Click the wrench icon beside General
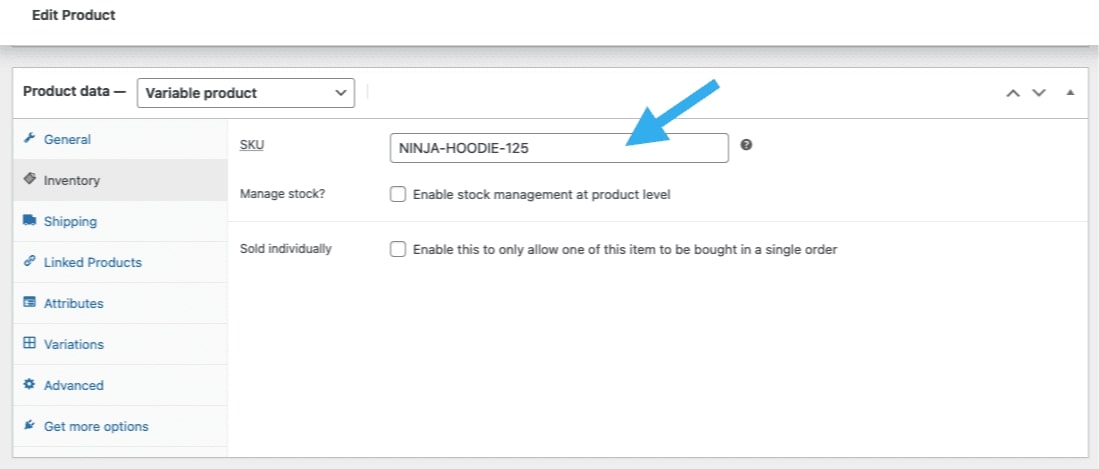 [x=29, y=138]
